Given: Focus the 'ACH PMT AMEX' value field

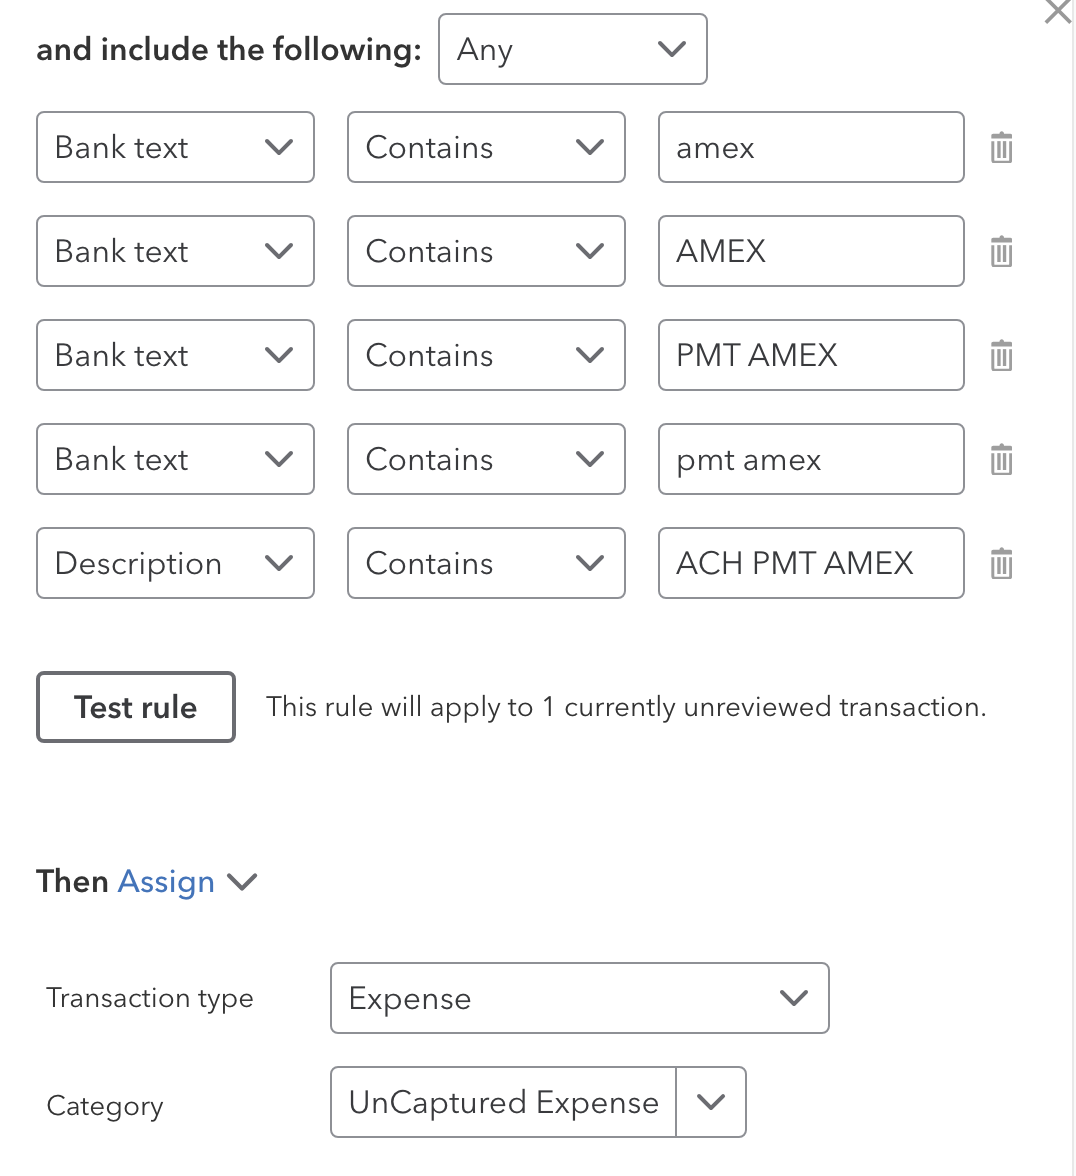Looking at the screenshot, I should [810, 564].
